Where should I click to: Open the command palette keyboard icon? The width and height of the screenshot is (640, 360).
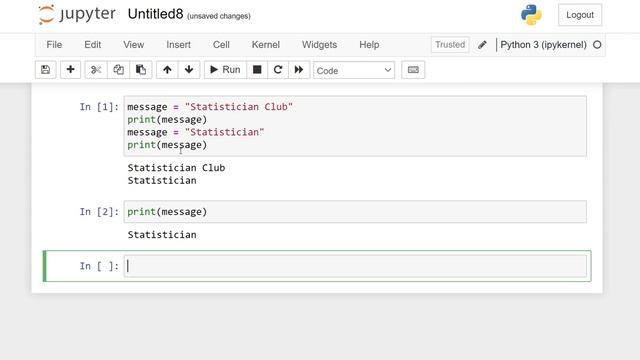[x=413, y=70]
